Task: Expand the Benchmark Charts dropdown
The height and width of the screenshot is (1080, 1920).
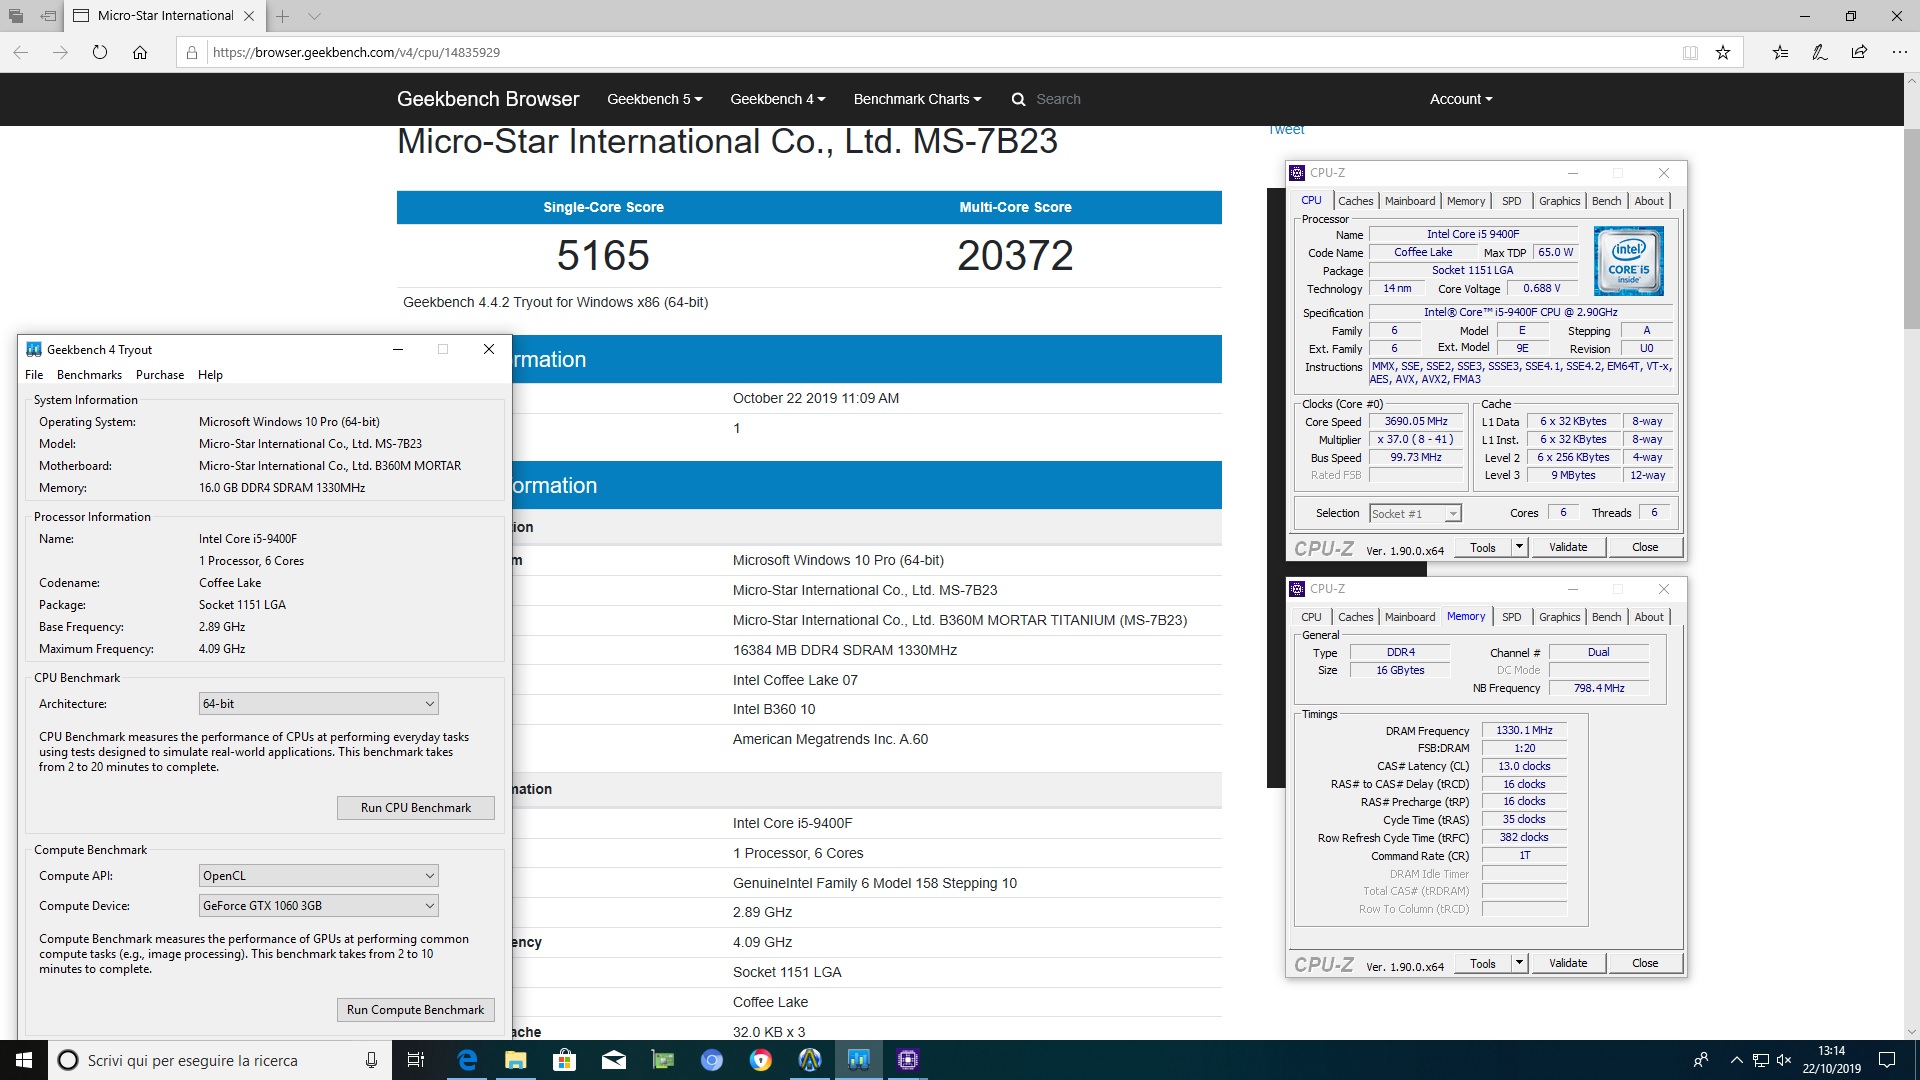Action: pos(917,99)
